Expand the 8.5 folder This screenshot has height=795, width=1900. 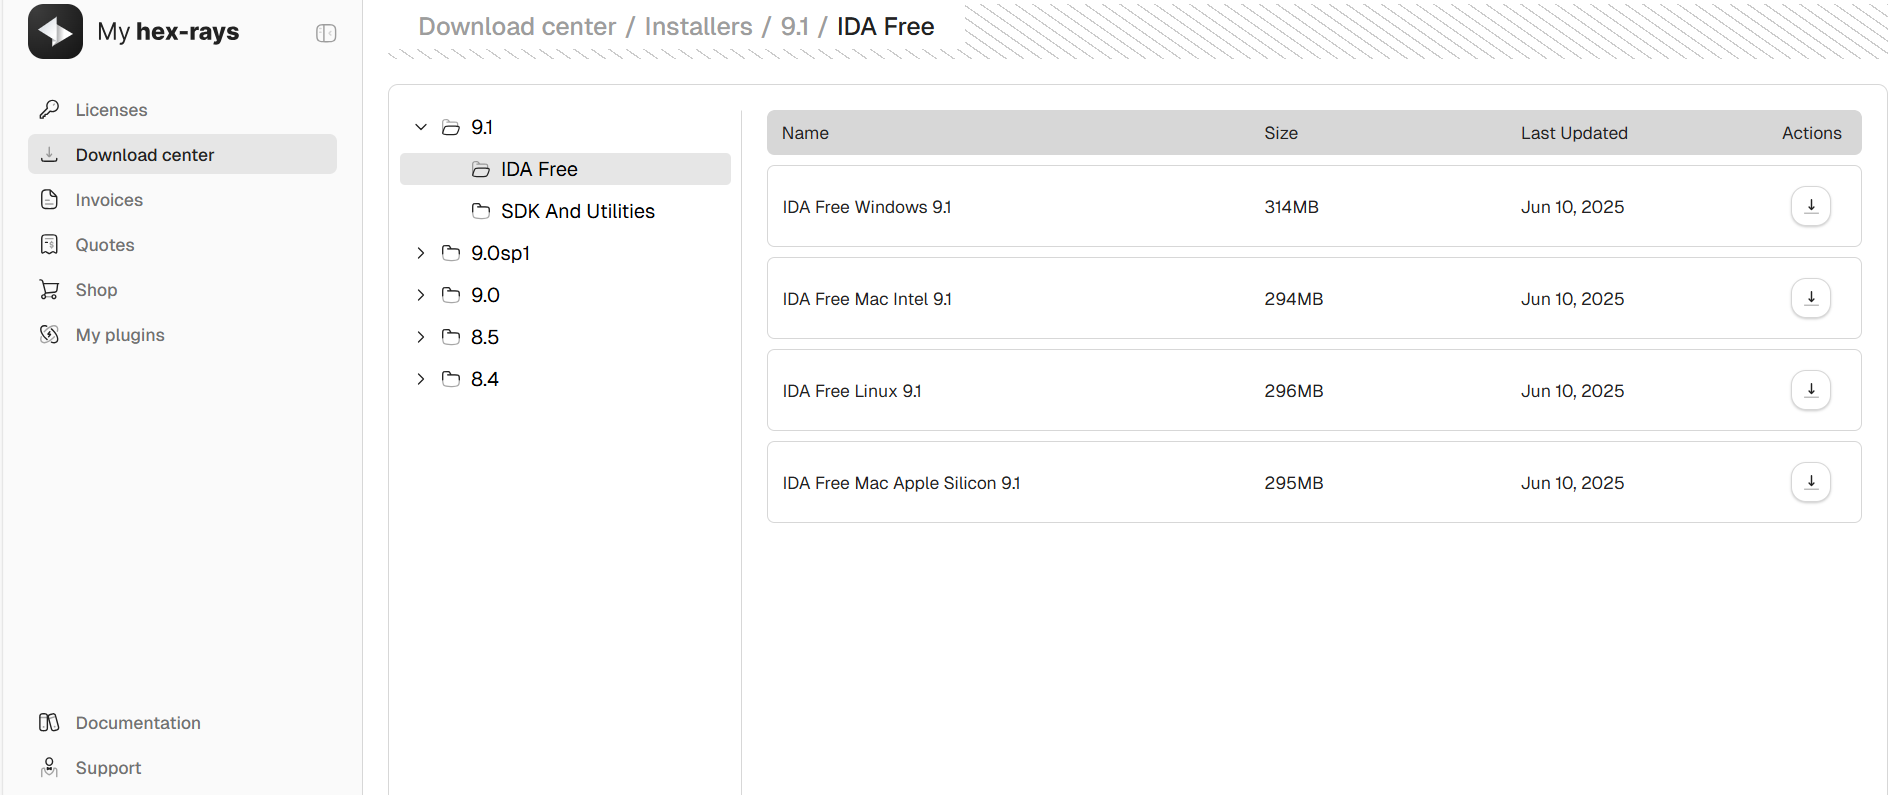pos(421,337)
